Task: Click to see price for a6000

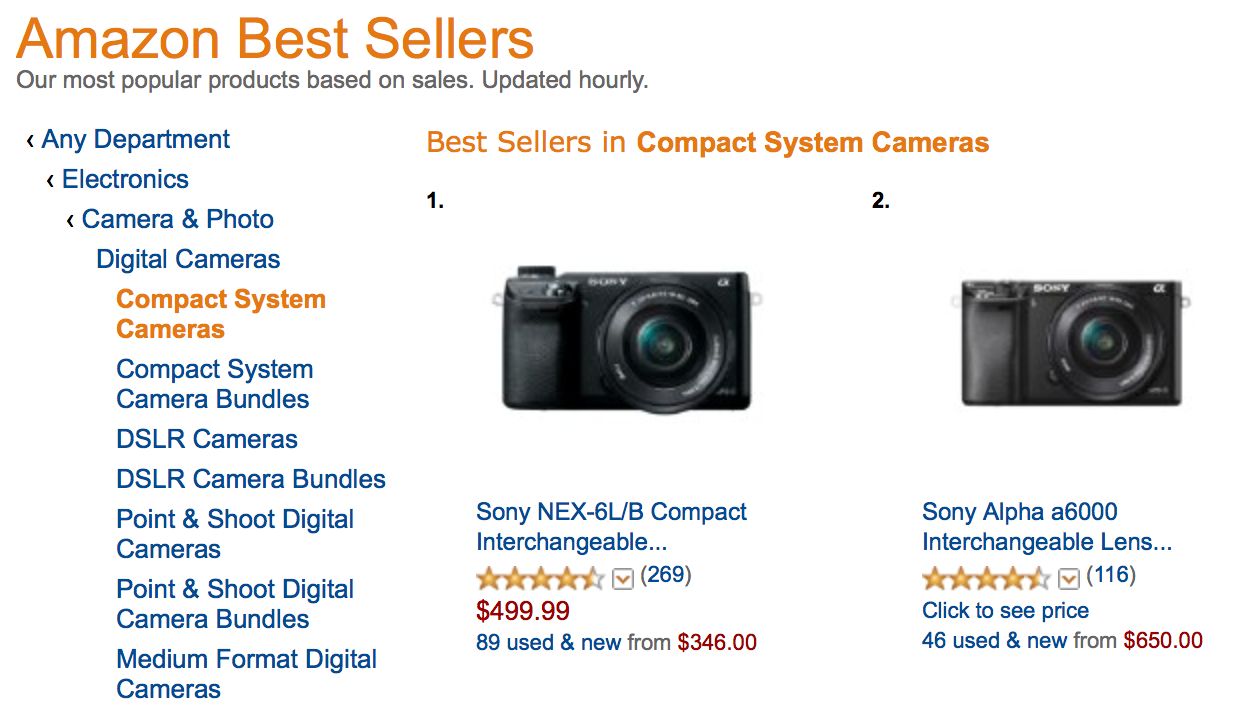Action: (1005, 611)
